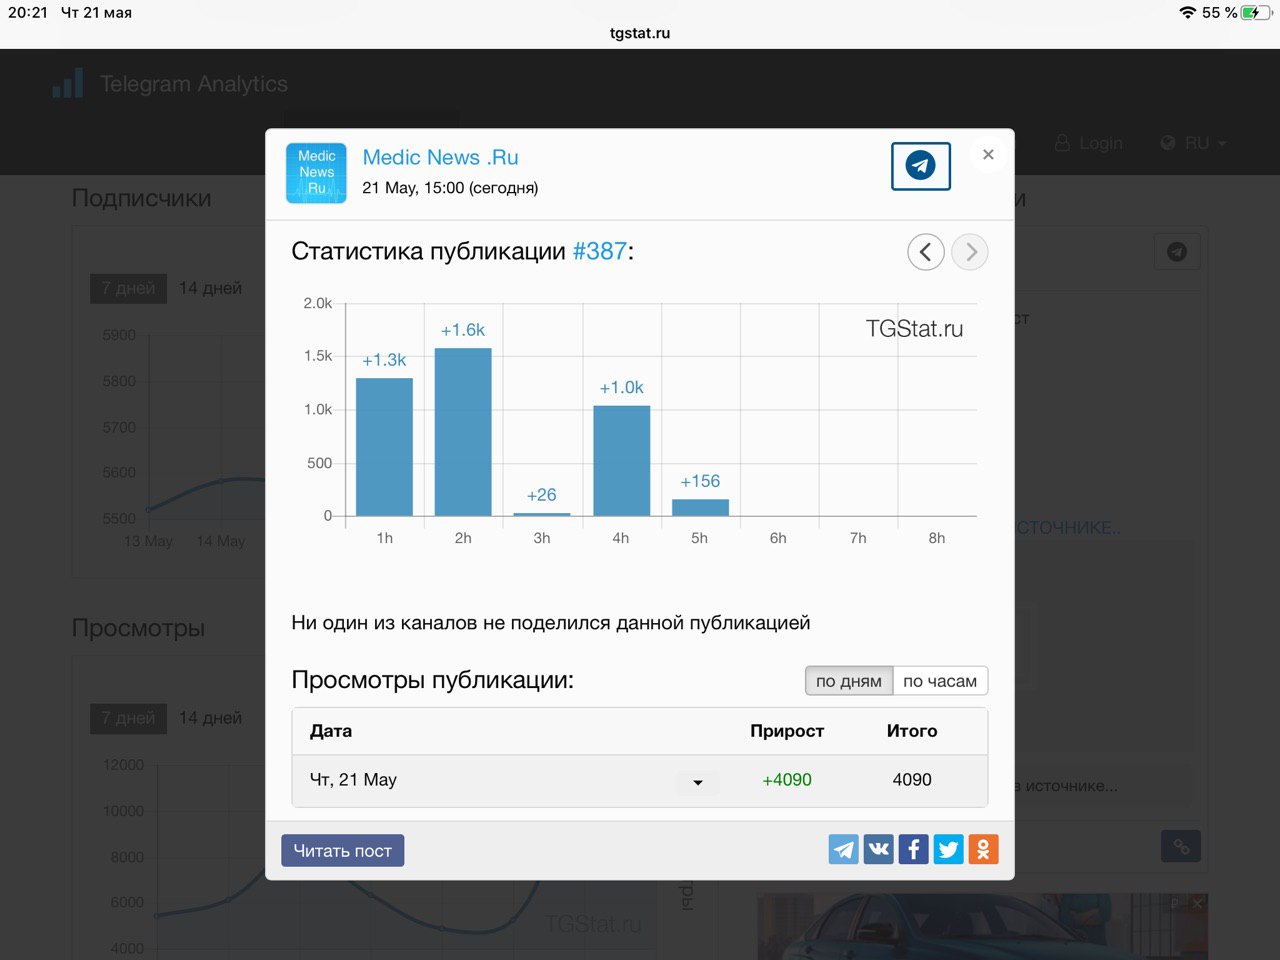The width and height of the screenshot is (1280, 960).
Task: Select '7 дней' tab under Просмотры
Action: coord(128,718)
